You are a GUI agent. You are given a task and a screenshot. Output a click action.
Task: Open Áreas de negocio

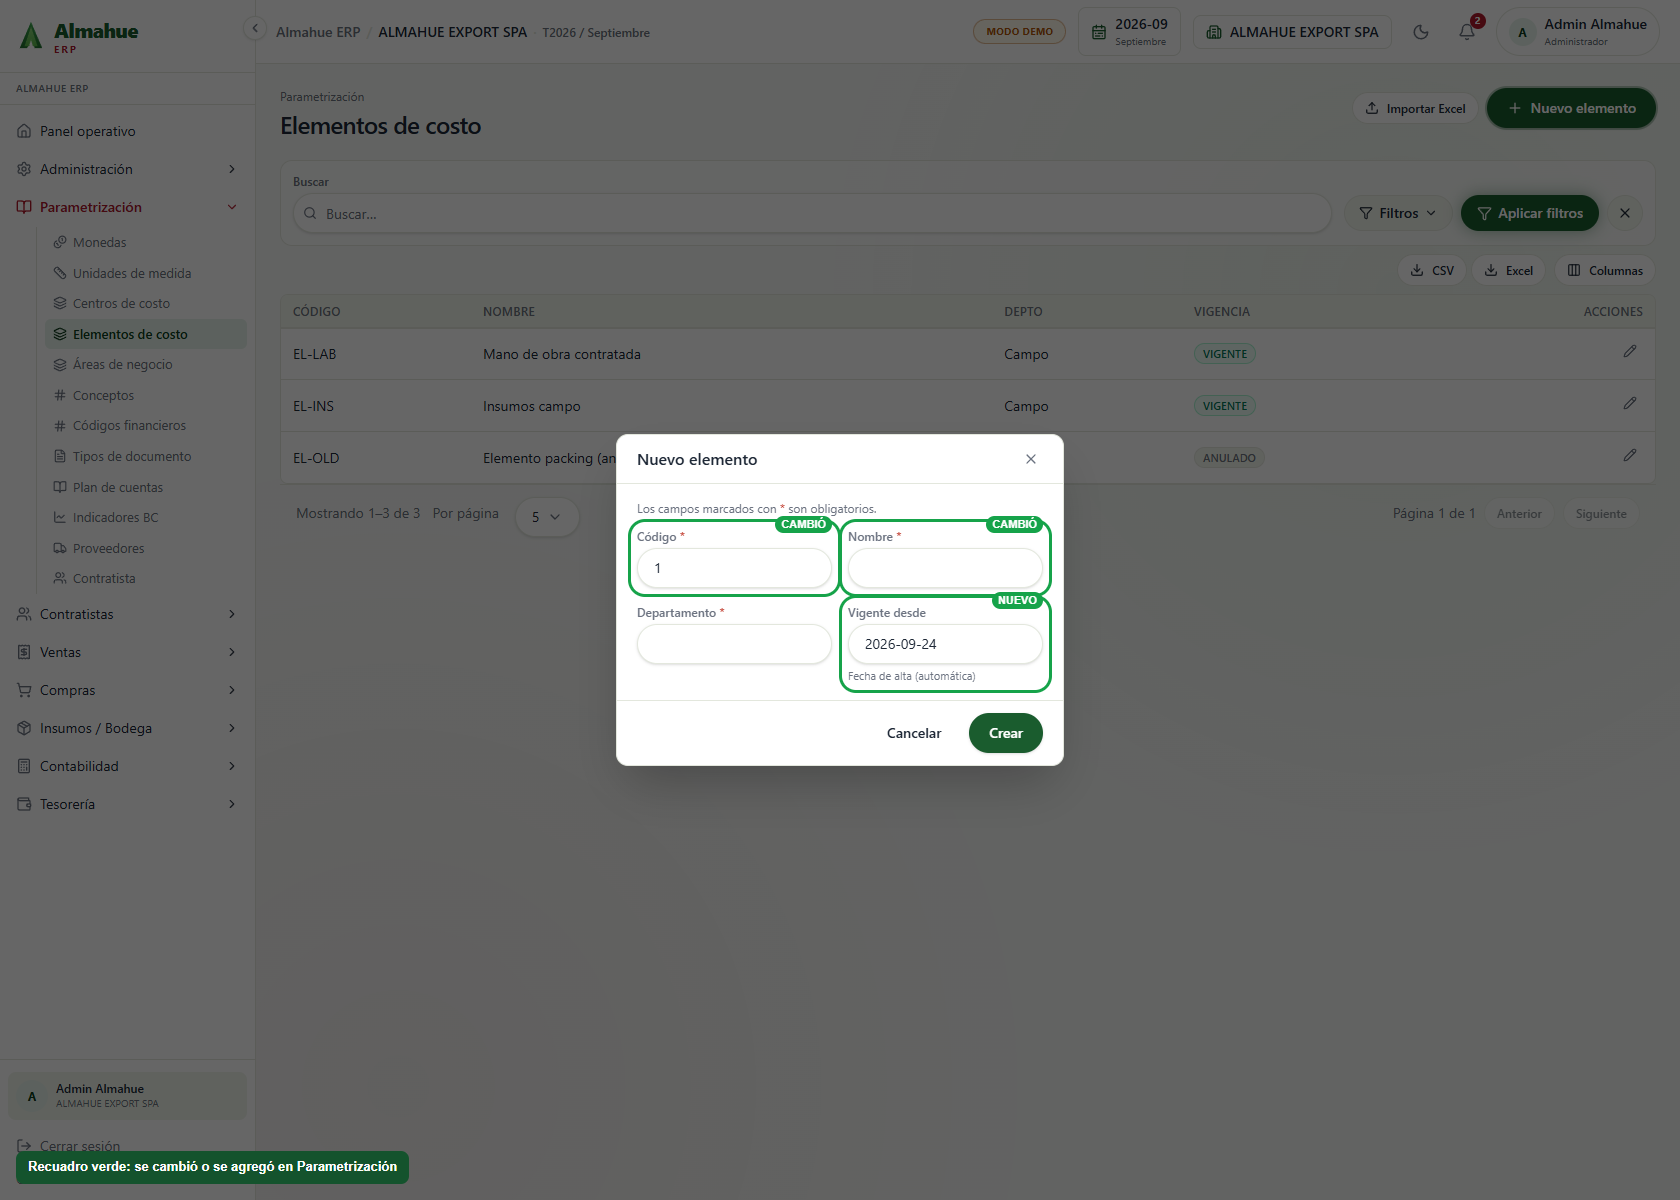point(146,364)
